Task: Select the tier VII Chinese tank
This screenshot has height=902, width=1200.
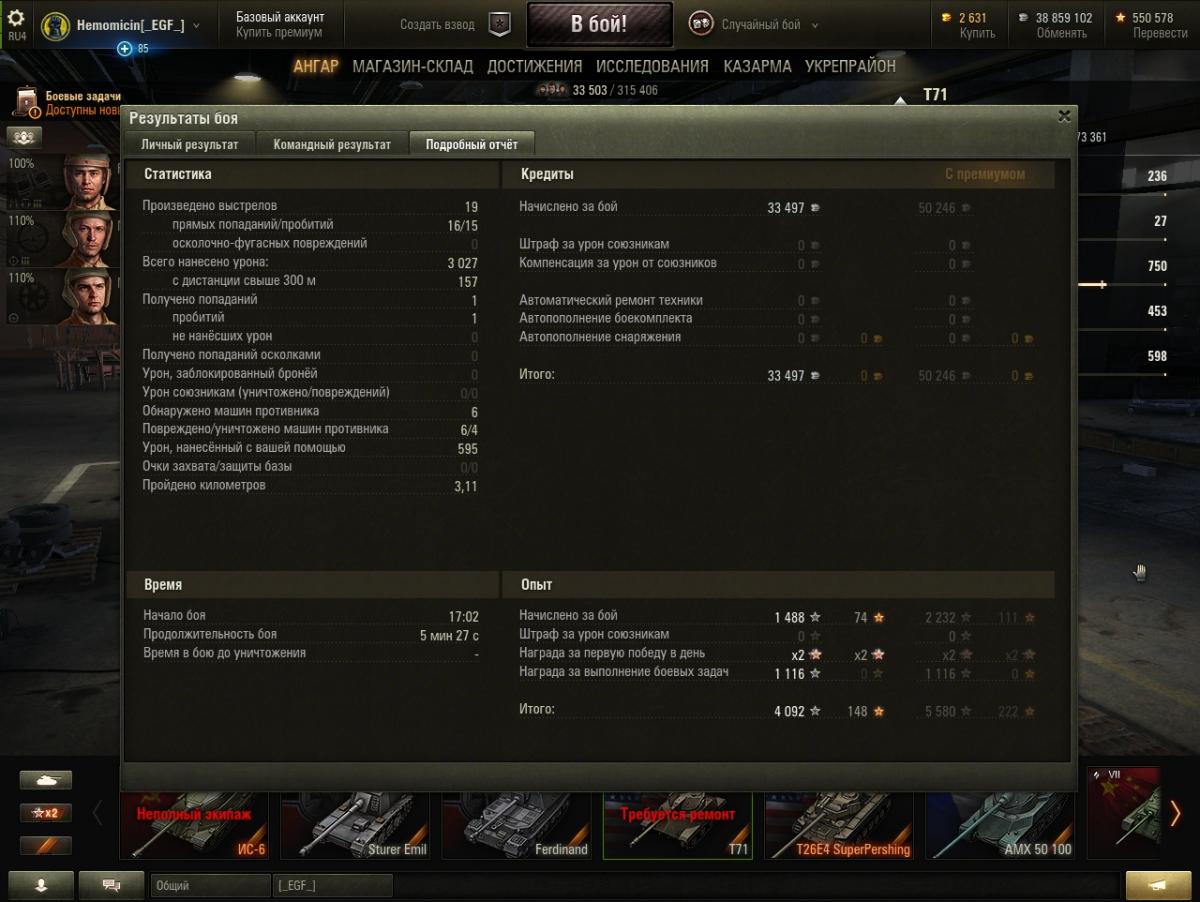Action: [1124, 813]
